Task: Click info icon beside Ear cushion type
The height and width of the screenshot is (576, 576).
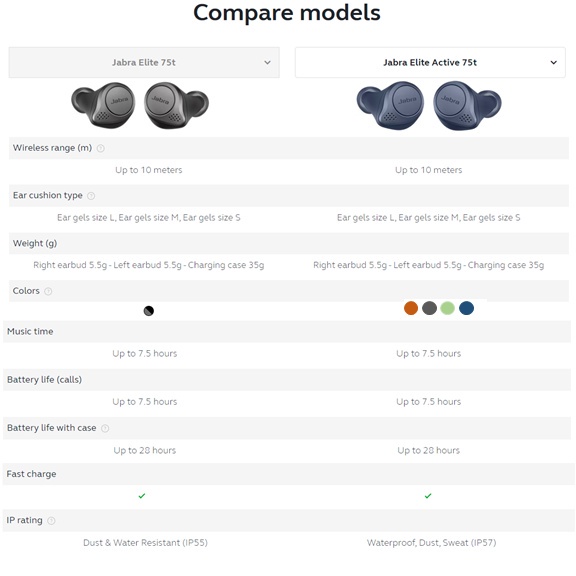Action: coord(91,196)
